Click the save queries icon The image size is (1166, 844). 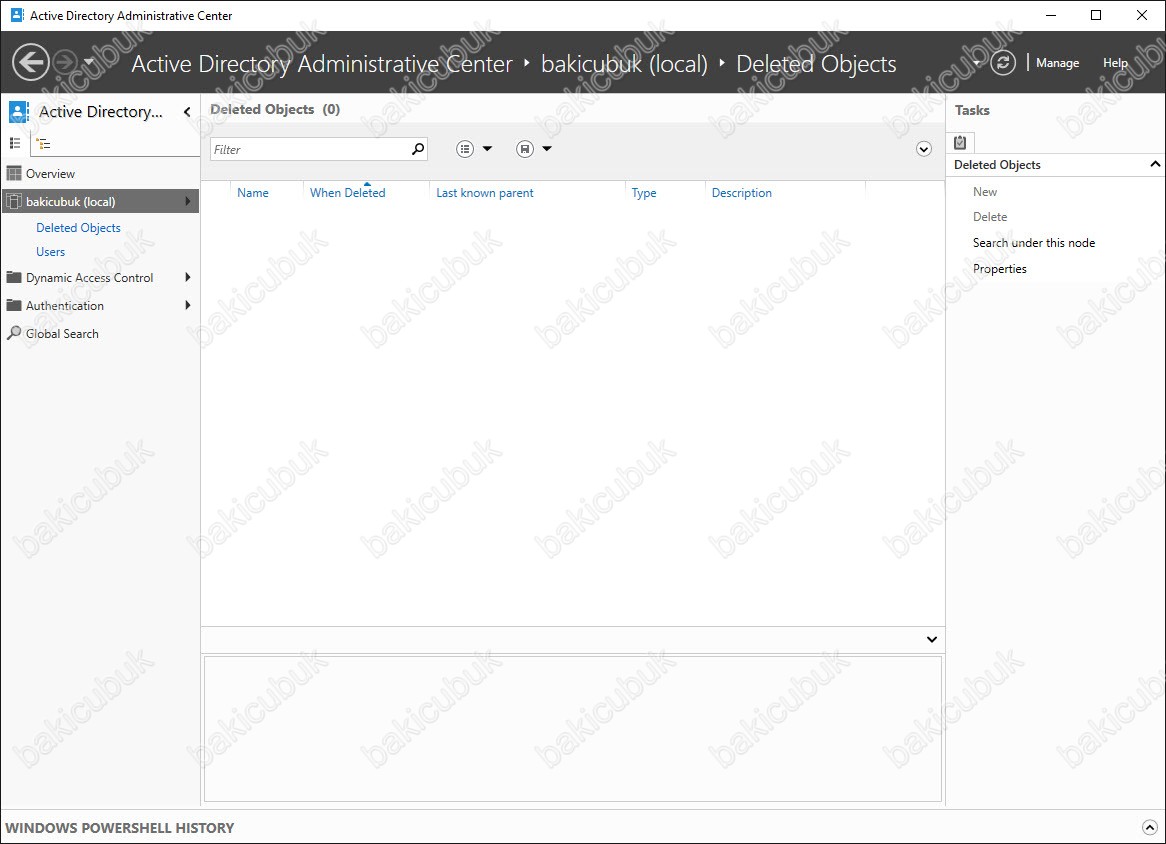525,149
